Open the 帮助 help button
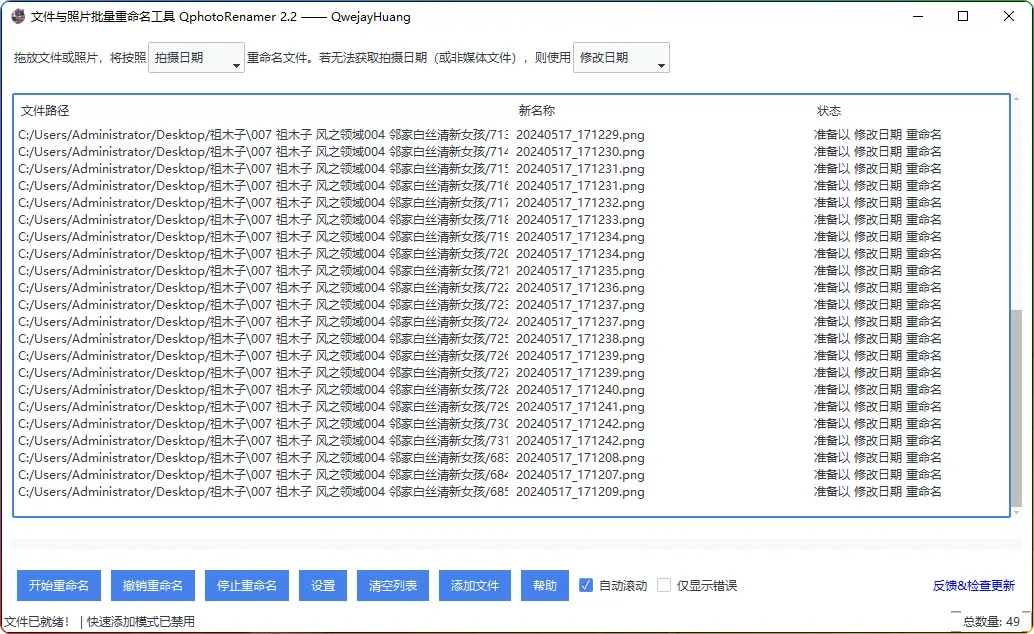 pyautogui.click(x=545, y=586)
